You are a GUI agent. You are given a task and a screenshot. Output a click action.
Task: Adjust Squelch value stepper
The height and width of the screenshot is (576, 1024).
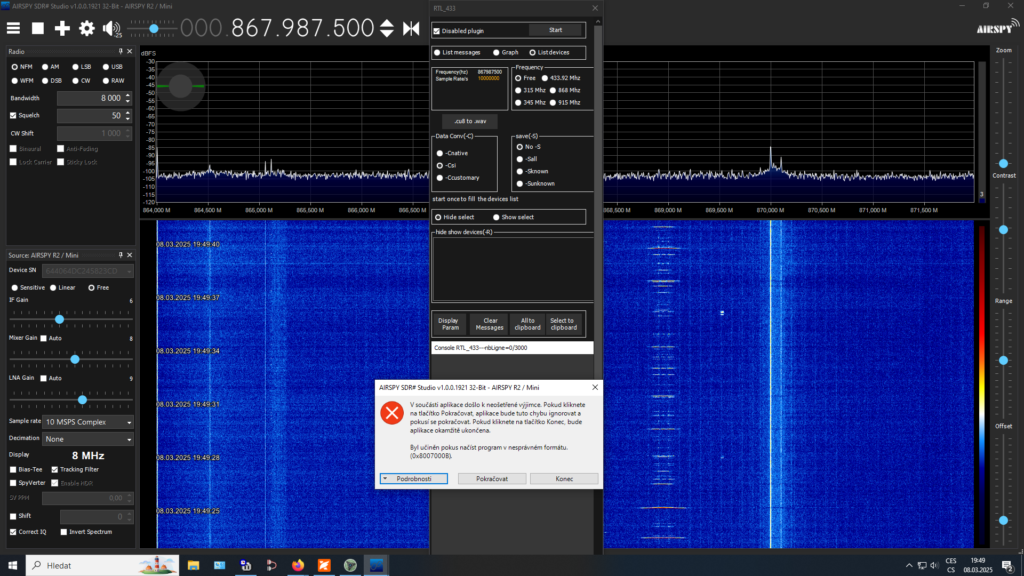click(x=128, y=116)
